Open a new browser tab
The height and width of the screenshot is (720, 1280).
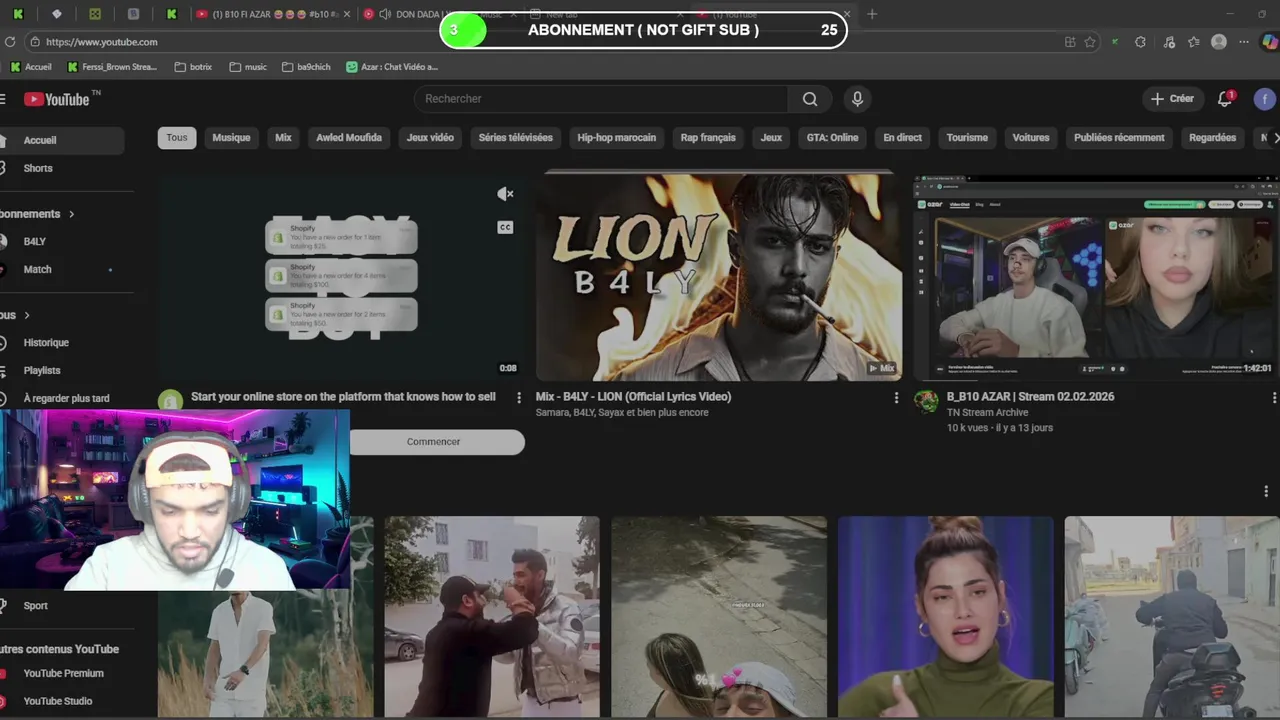[x=872, y=14]
